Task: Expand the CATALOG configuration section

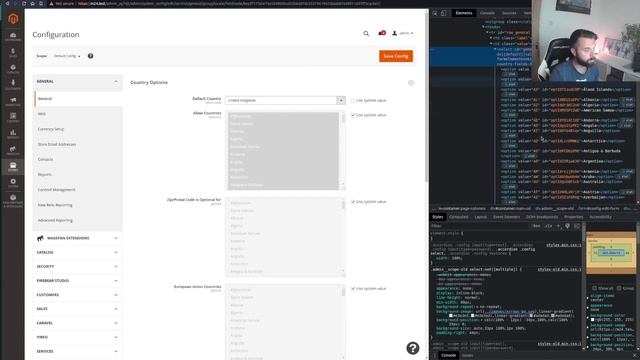Action: (x=78, y=252)
